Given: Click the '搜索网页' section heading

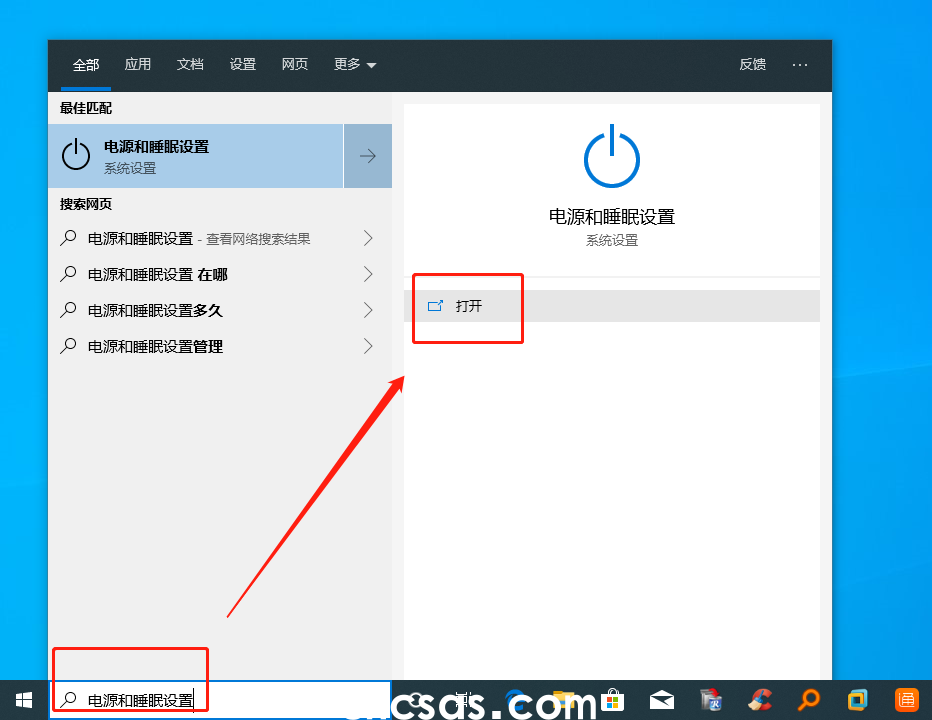Looking at the screenshot, I should click(86, 204).
